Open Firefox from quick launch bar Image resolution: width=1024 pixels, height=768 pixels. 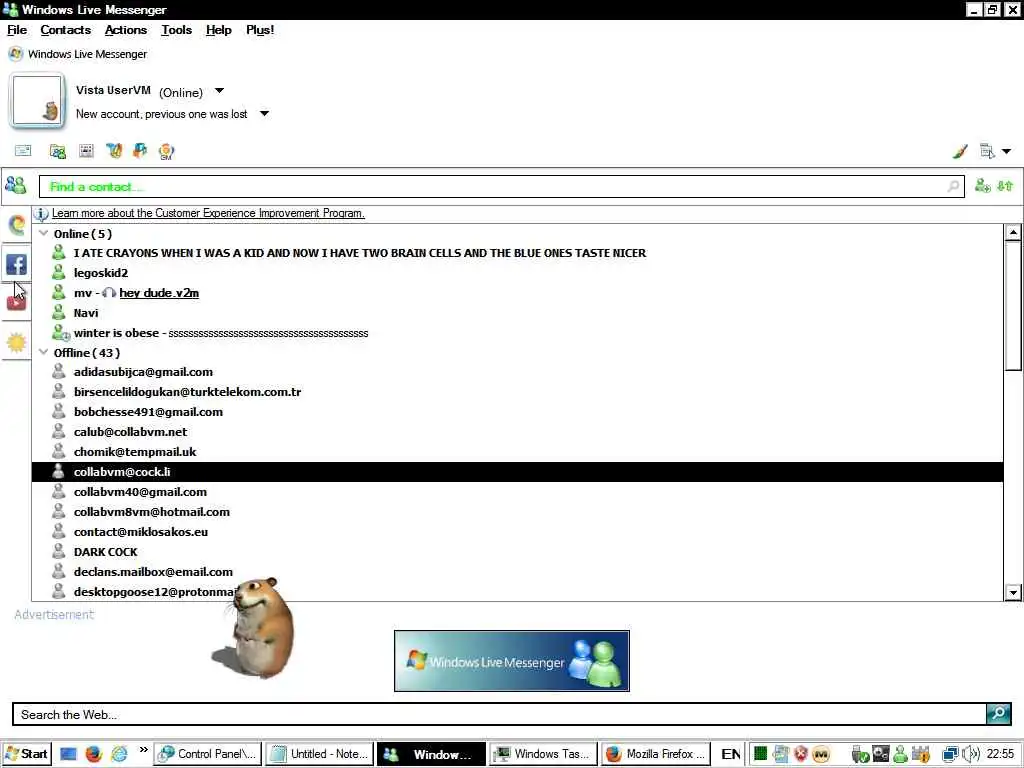click(93, 754)
